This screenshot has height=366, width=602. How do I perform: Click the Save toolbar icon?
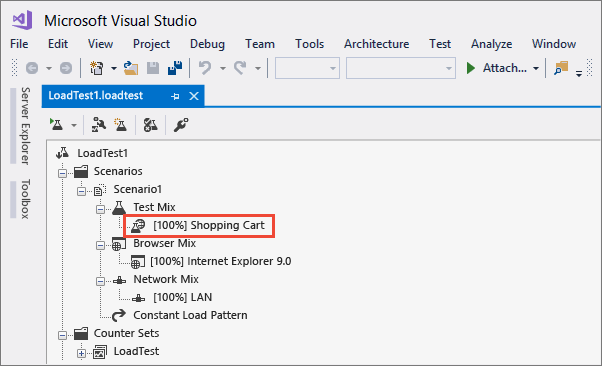click(x=153, y=68)
